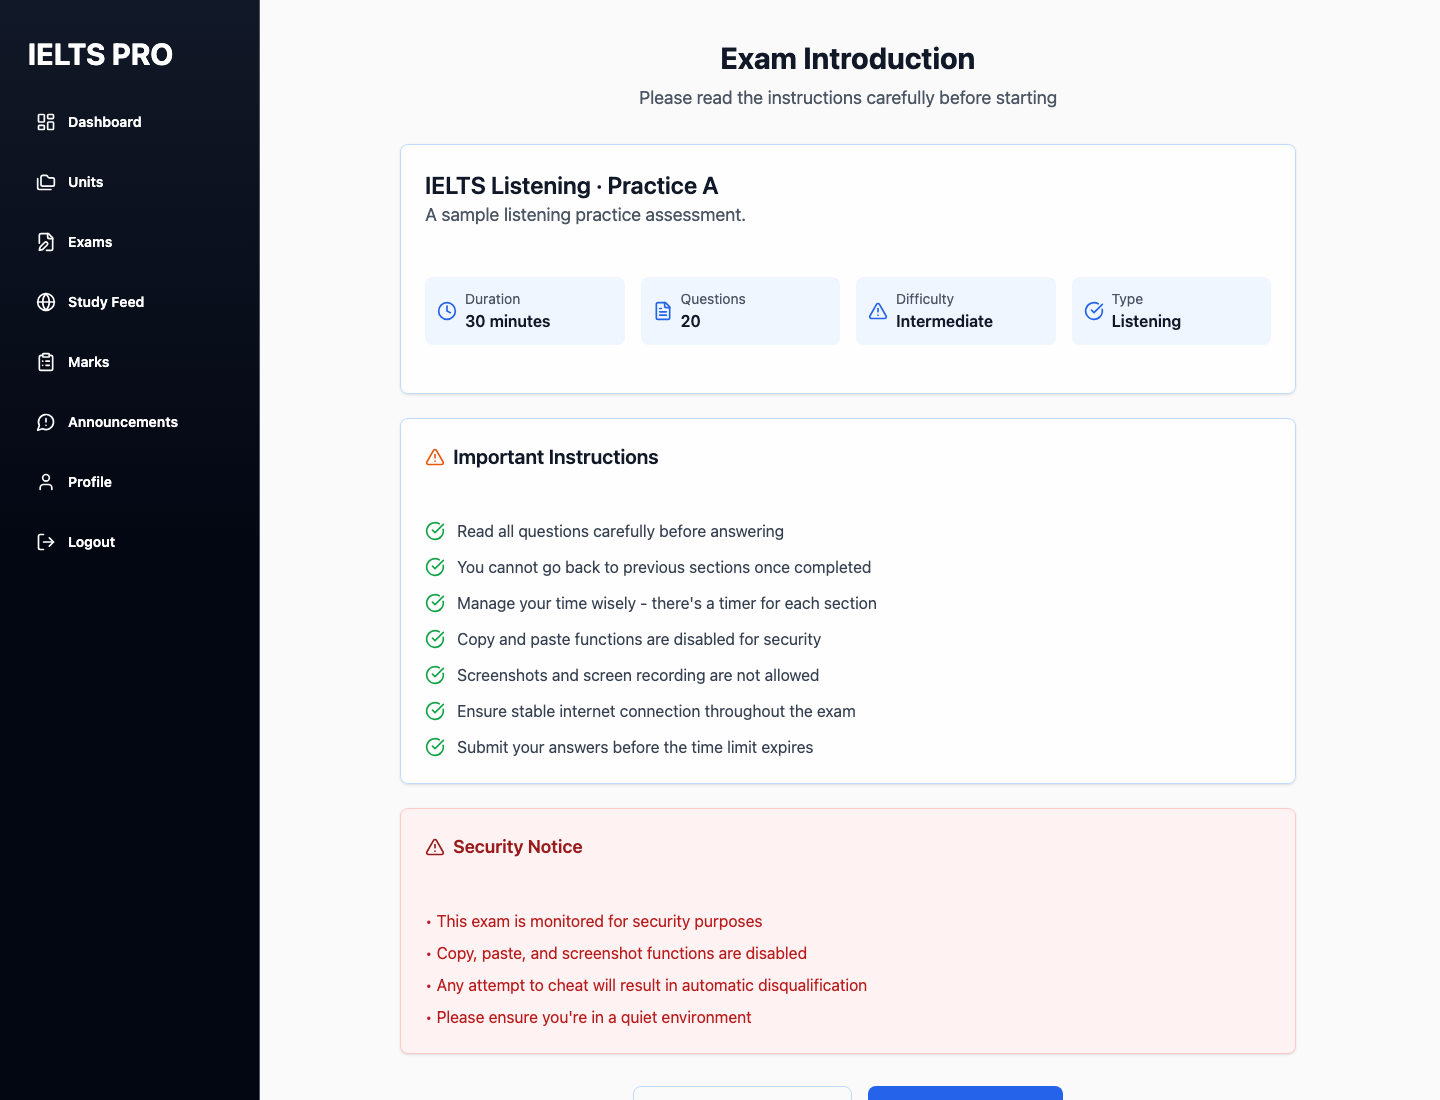This screenshot has width=1440, height=1100.
Task: Click the orange warning icon beside Important Instructions
Action: [x=435, y=457]
